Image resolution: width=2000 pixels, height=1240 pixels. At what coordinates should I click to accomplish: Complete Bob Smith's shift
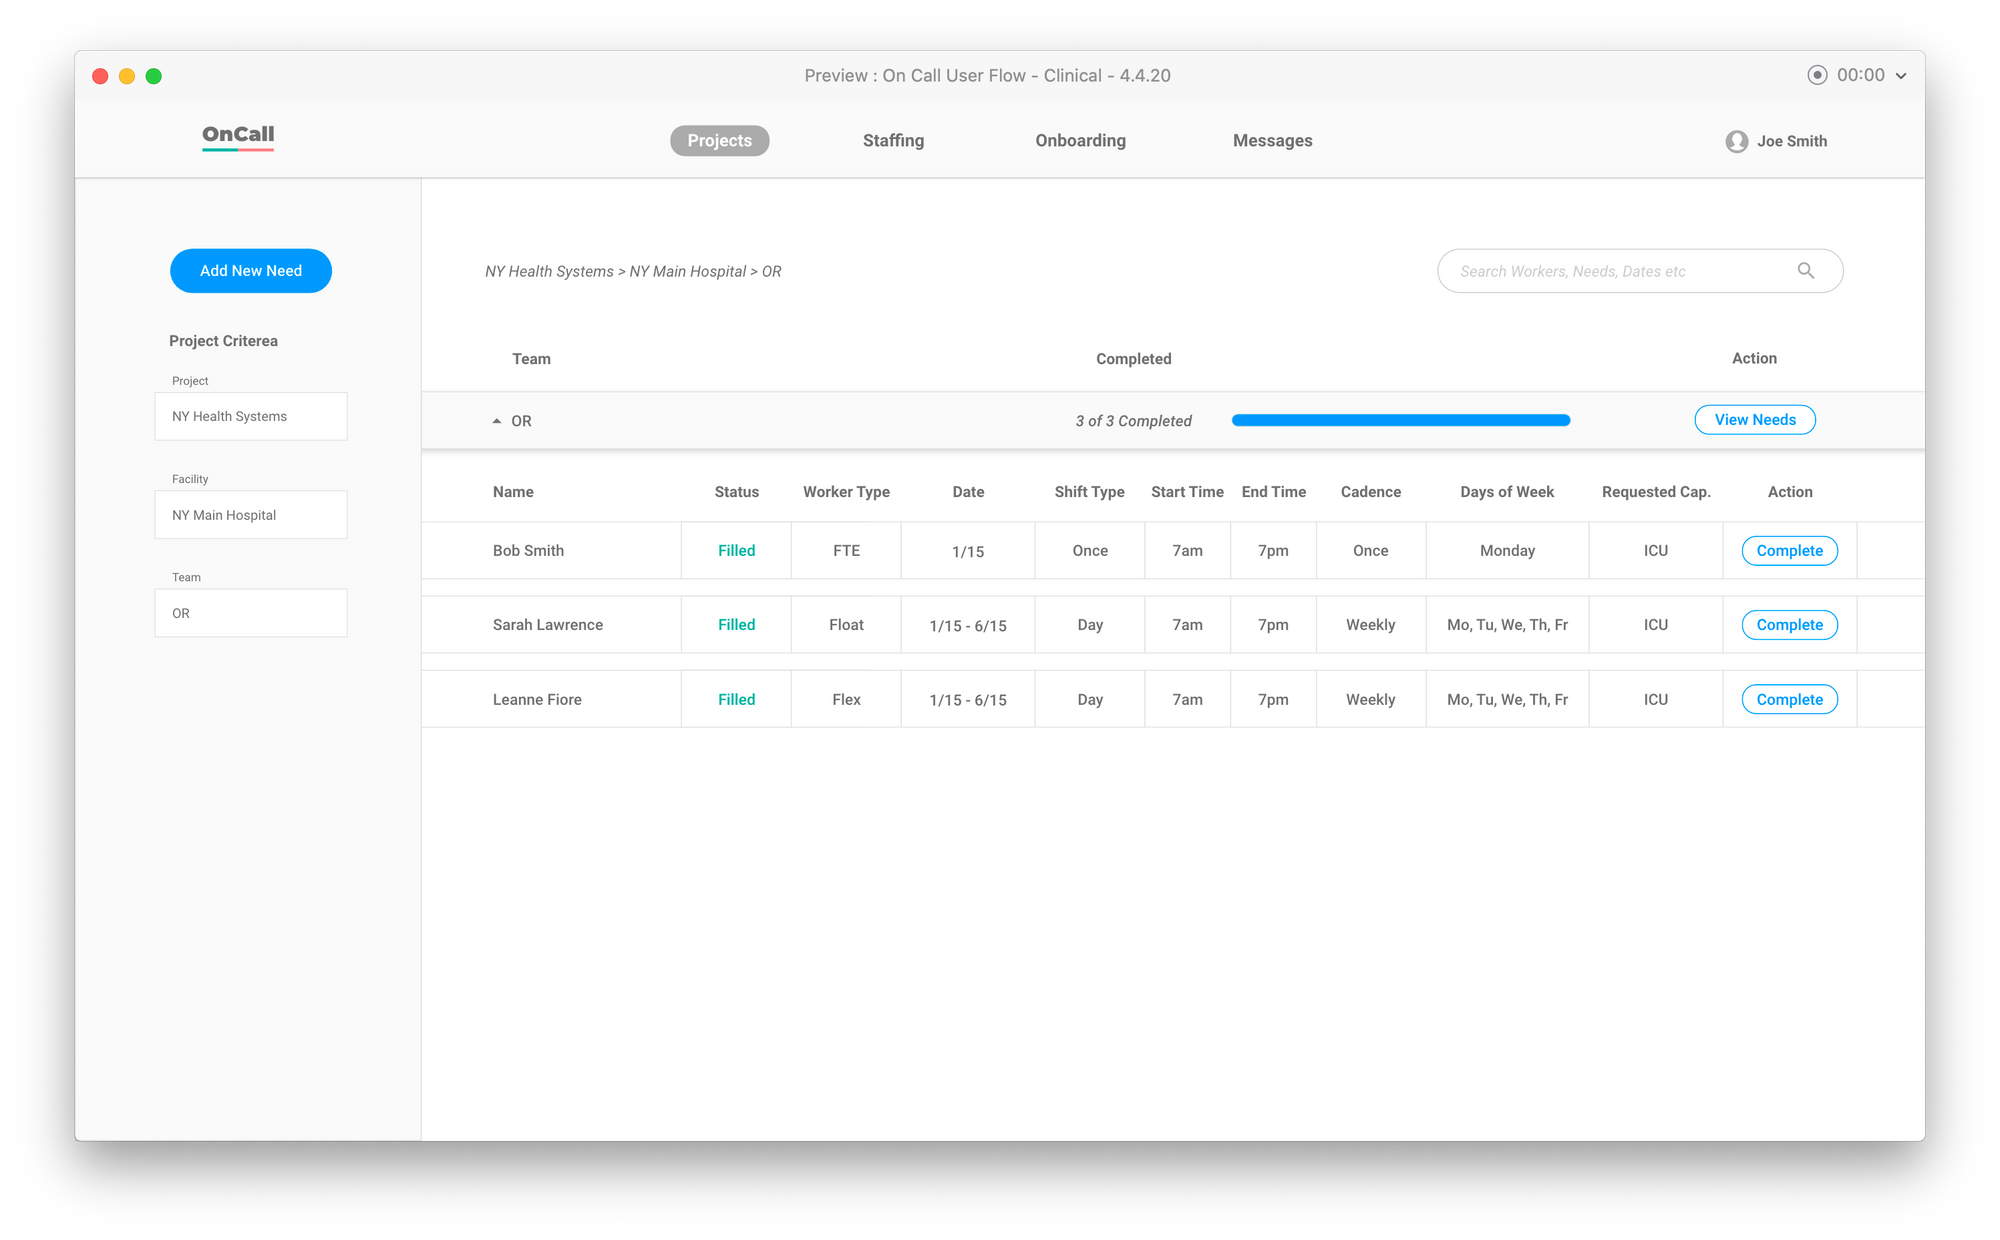coord(1789,551)
